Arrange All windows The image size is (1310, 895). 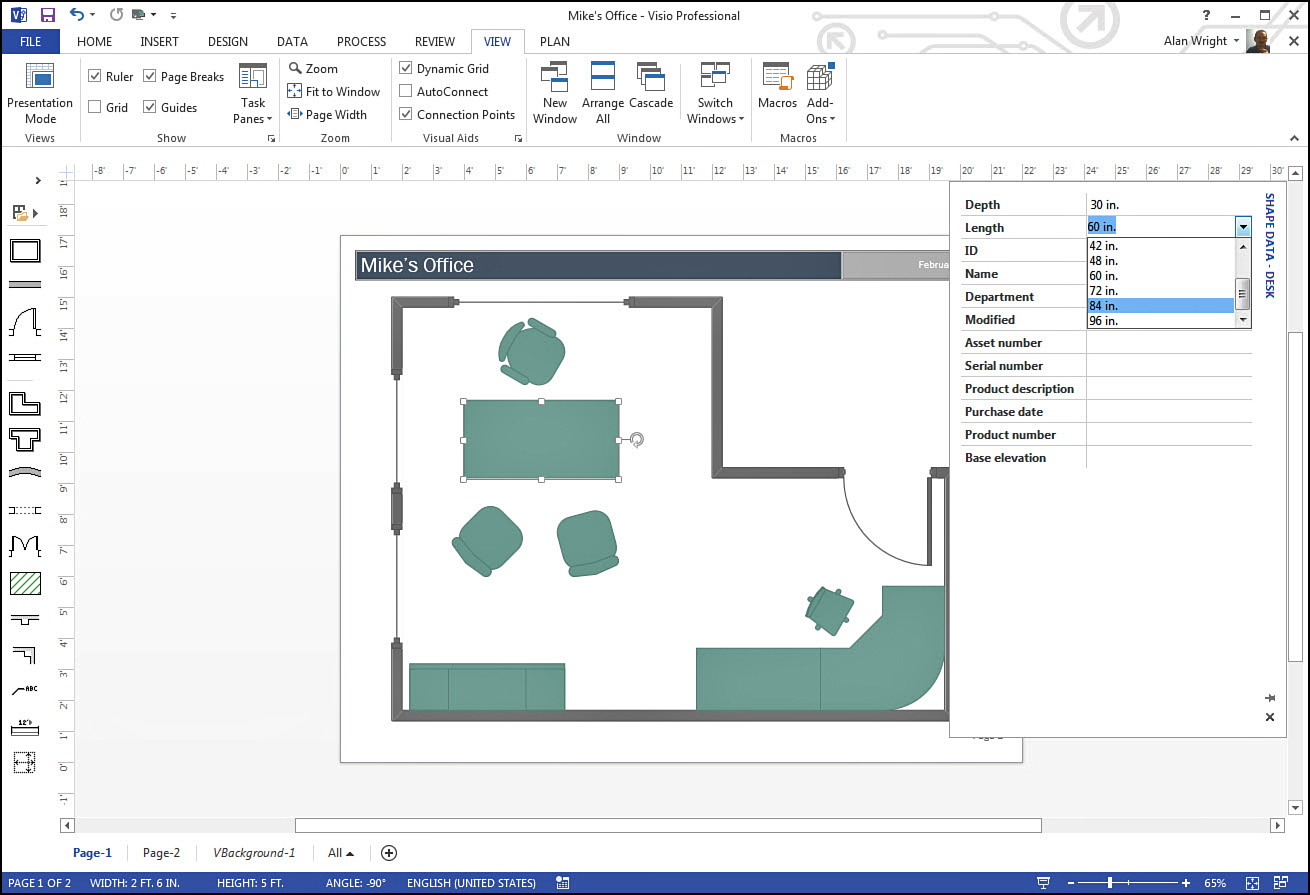pyautogui.click(x=603, y=93)
